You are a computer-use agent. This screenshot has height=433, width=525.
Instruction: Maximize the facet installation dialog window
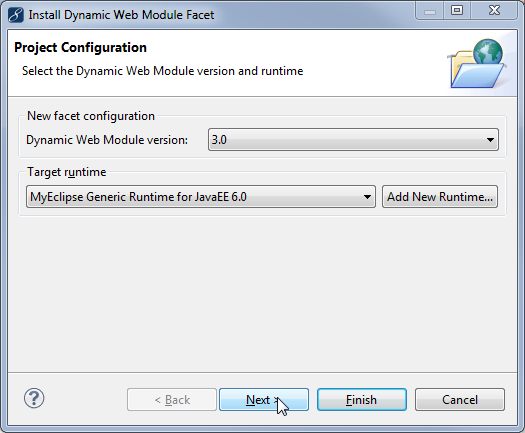point(457,11)
